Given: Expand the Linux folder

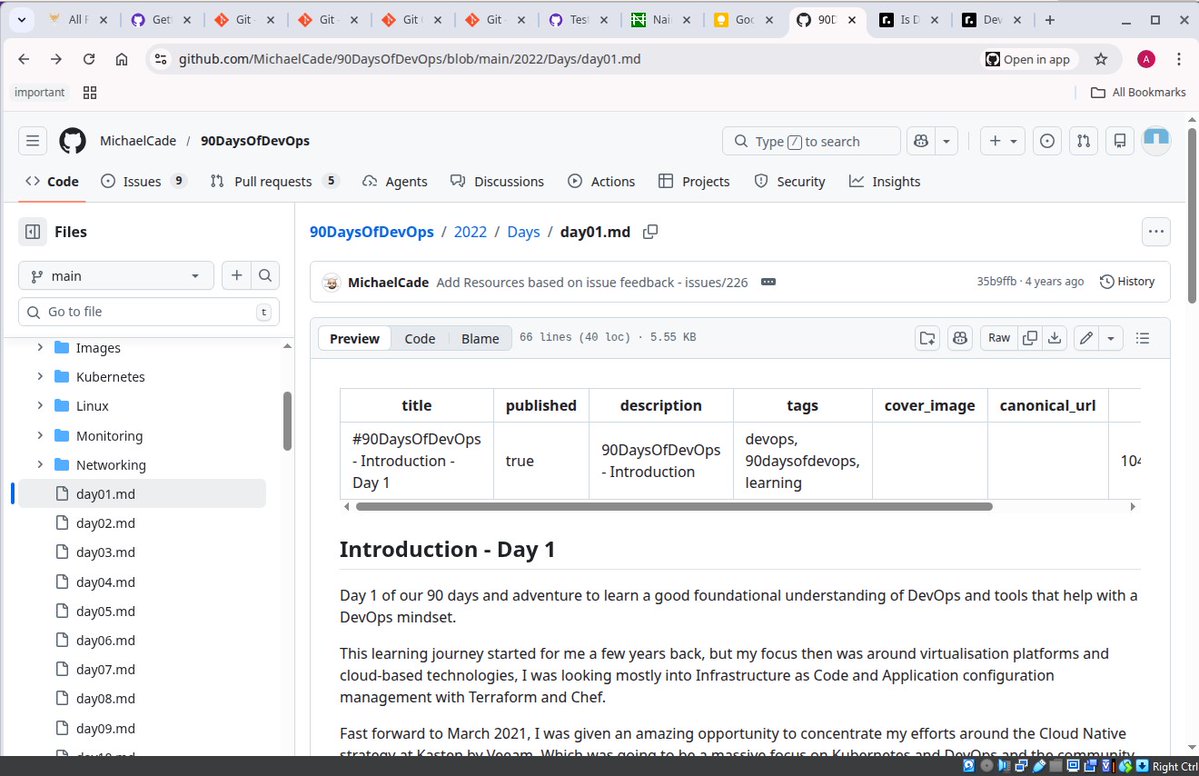Looking at the screenshot, I should click(x=40, y=406).
